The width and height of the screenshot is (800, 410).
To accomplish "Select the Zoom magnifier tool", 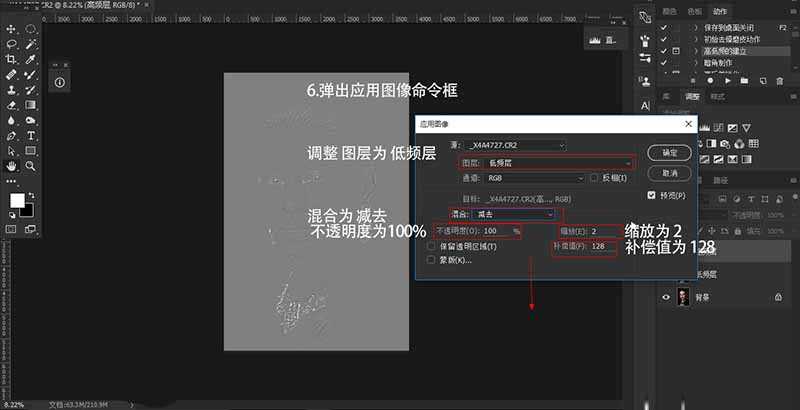I will click(31, 165).
